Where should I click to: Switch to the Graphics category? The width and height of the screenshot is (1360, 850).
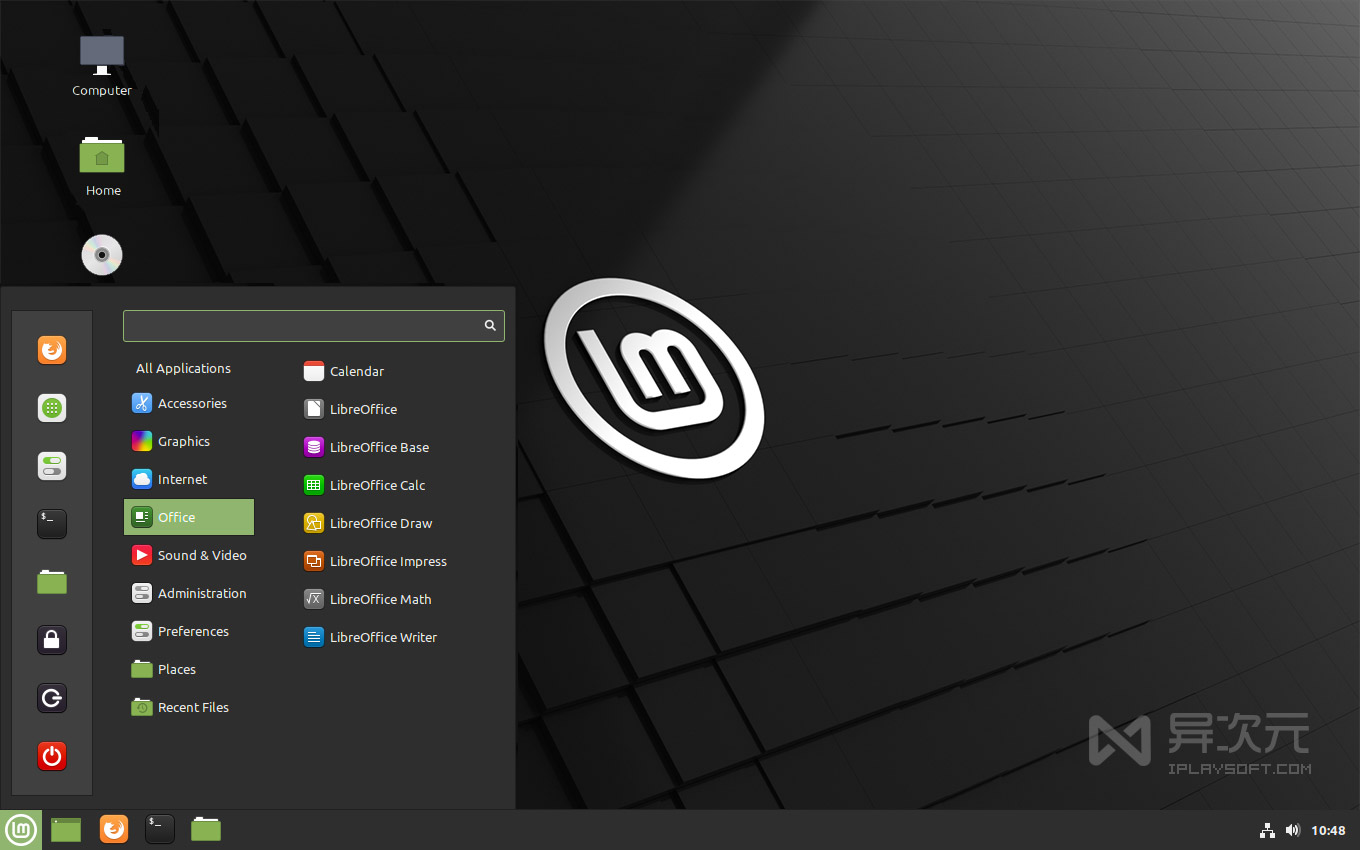[184, 441]
